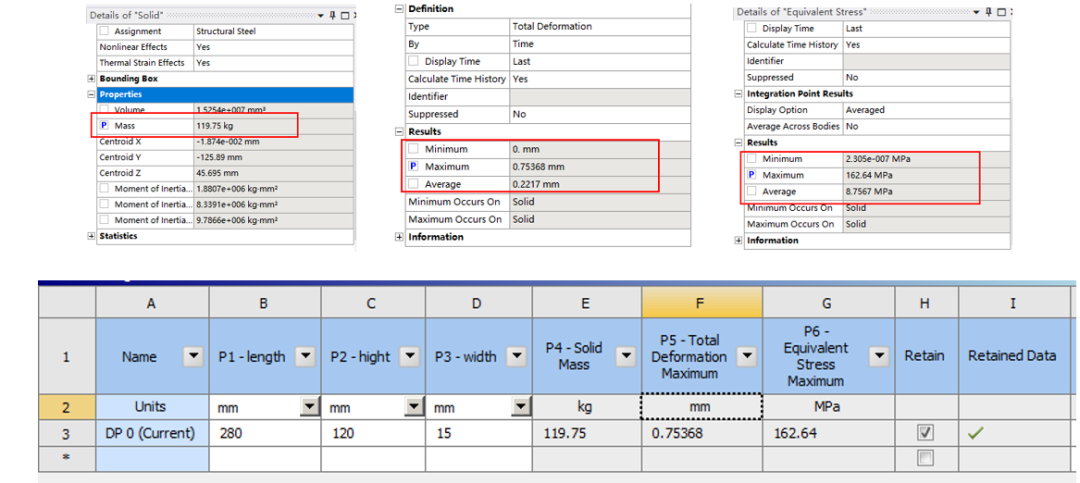
Task: Click the green check mark in Retained Data
Action: coord(974,433)
